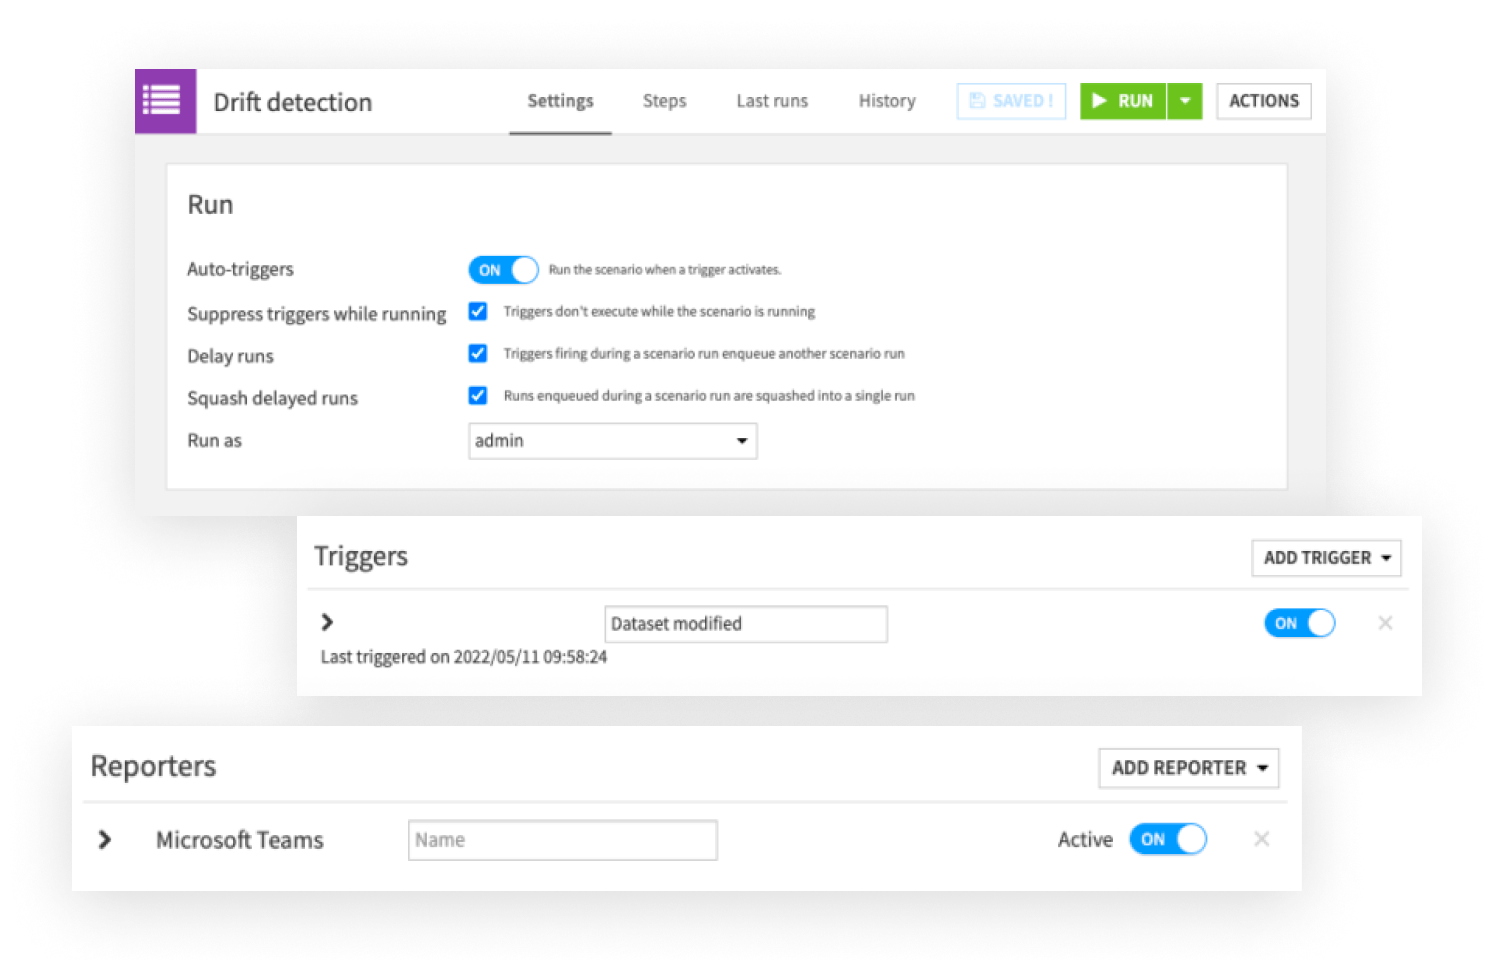Screen dimensions: 1497x960
Task: Click the Dataset modified name field
Action: pos(745,624)
